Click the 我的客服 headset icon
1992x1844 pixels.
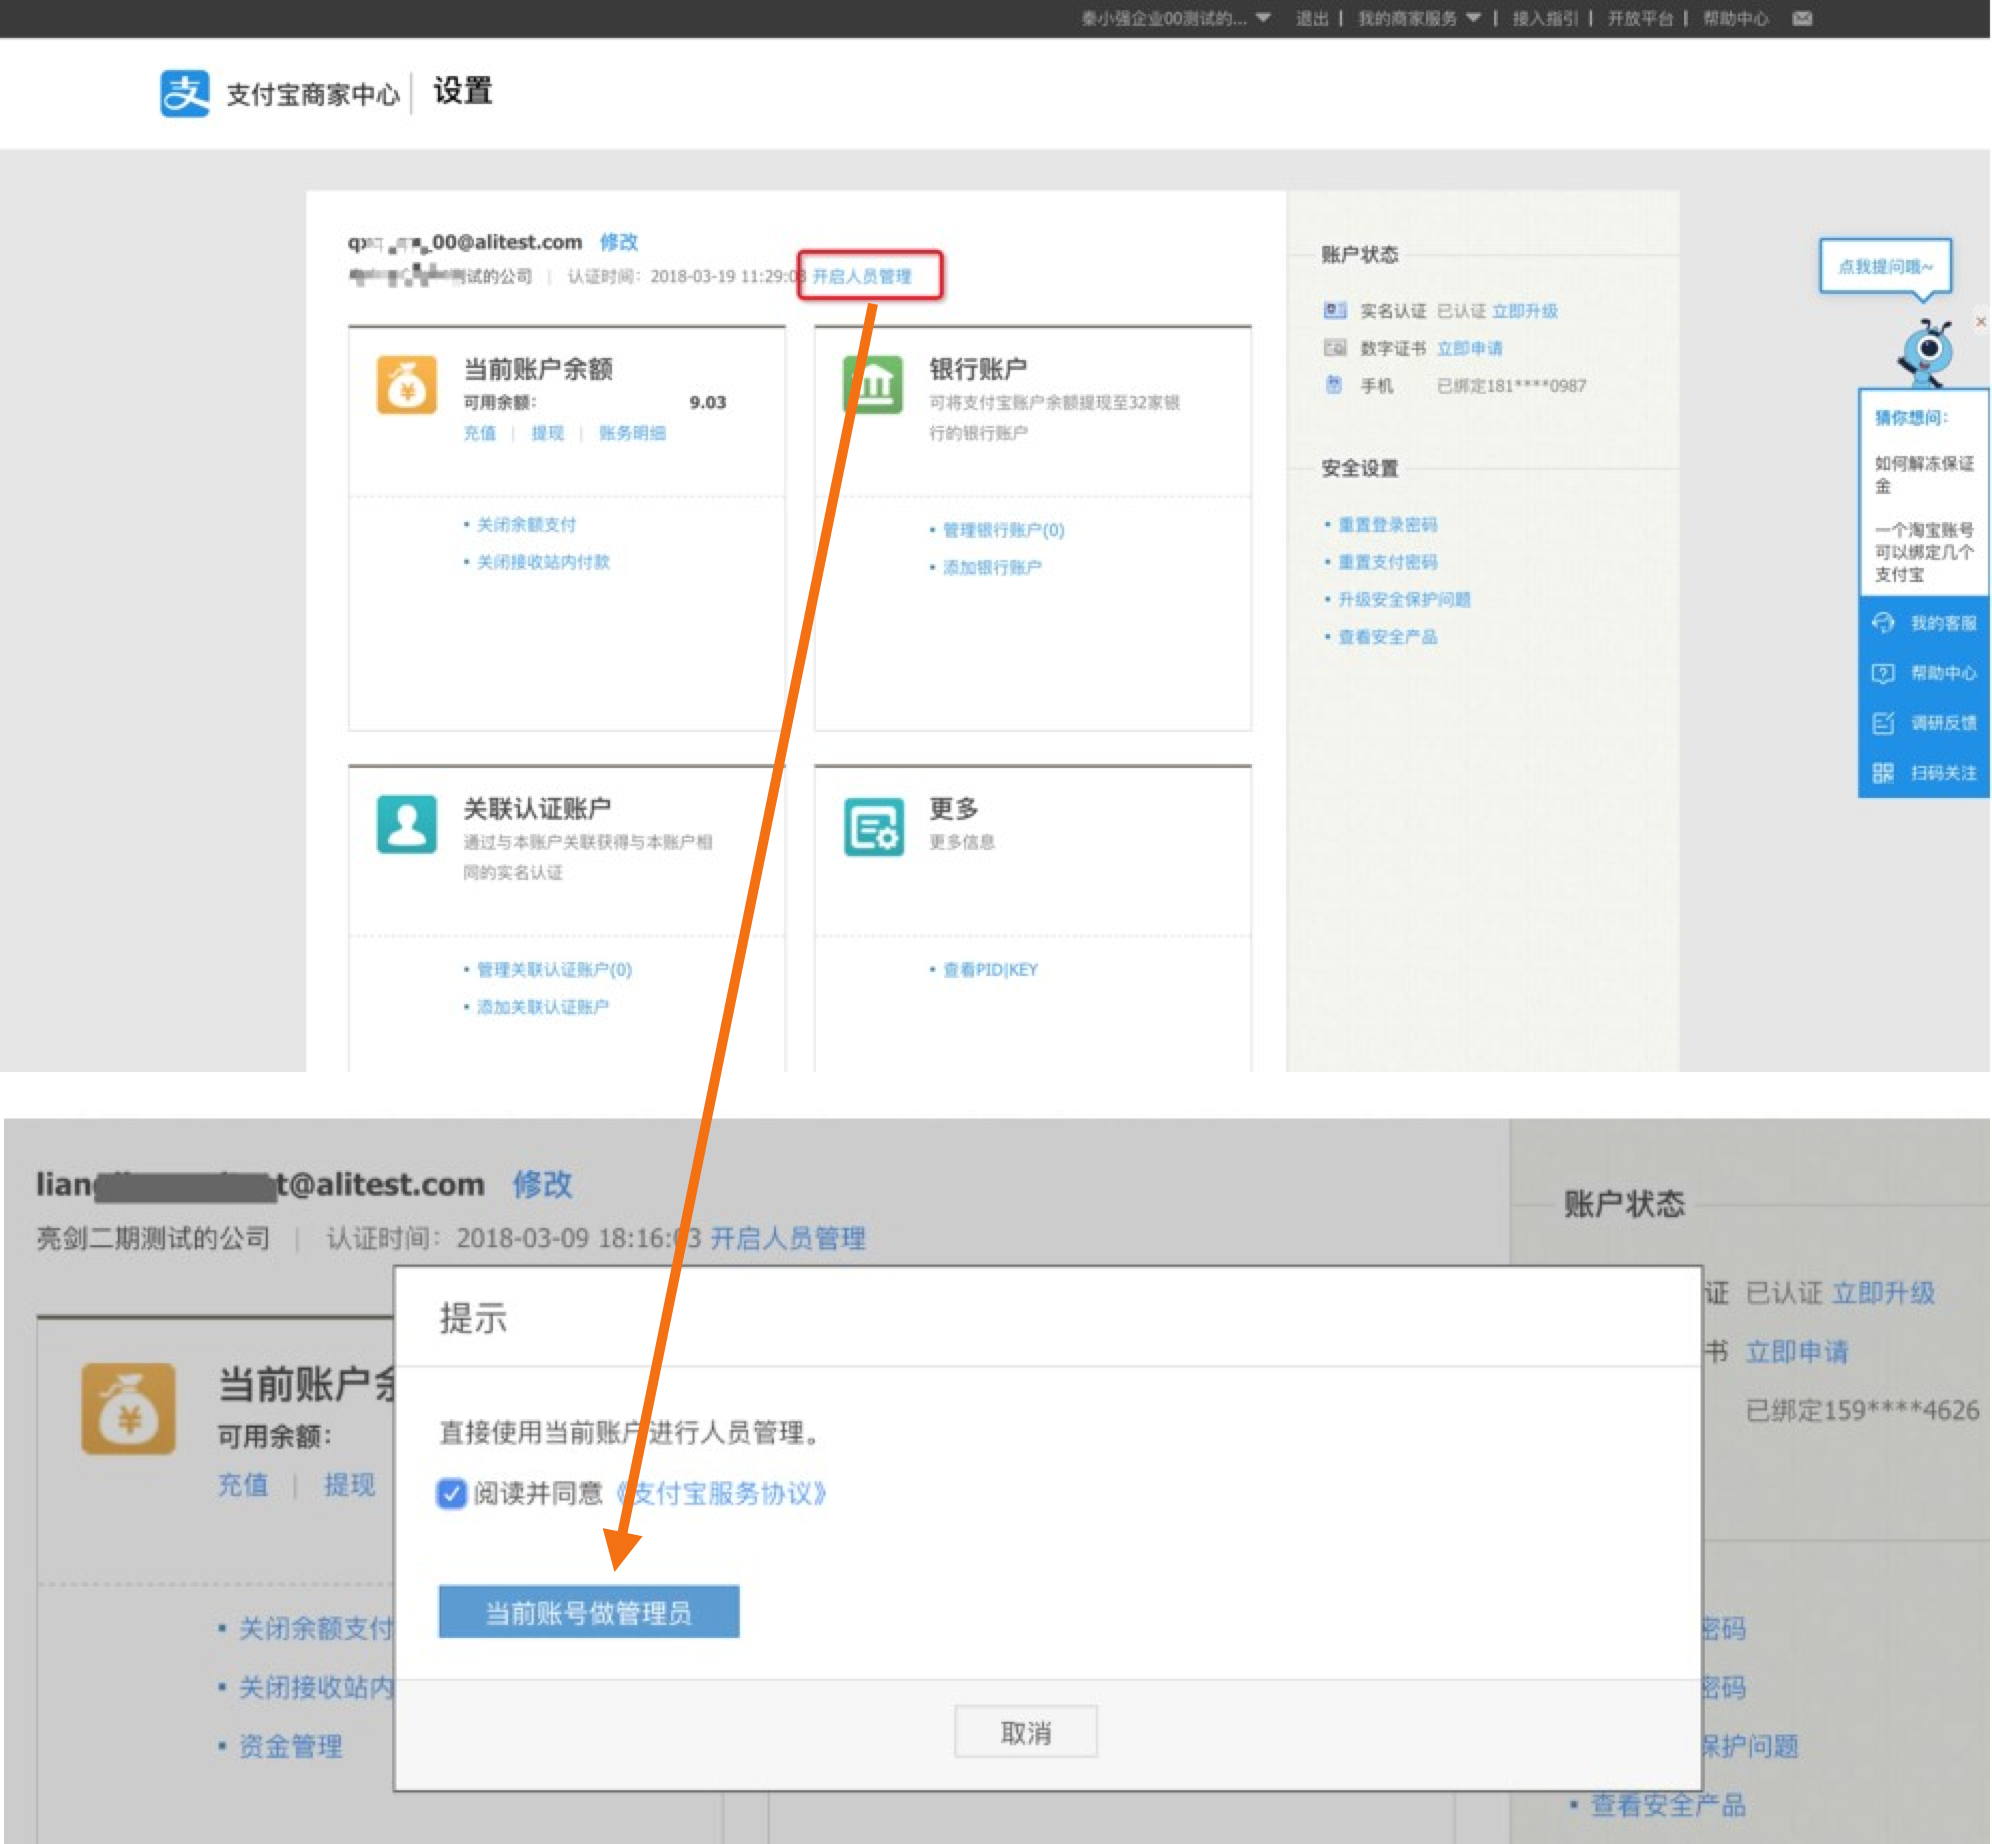pyautogui.click(x=1883, y=623)
